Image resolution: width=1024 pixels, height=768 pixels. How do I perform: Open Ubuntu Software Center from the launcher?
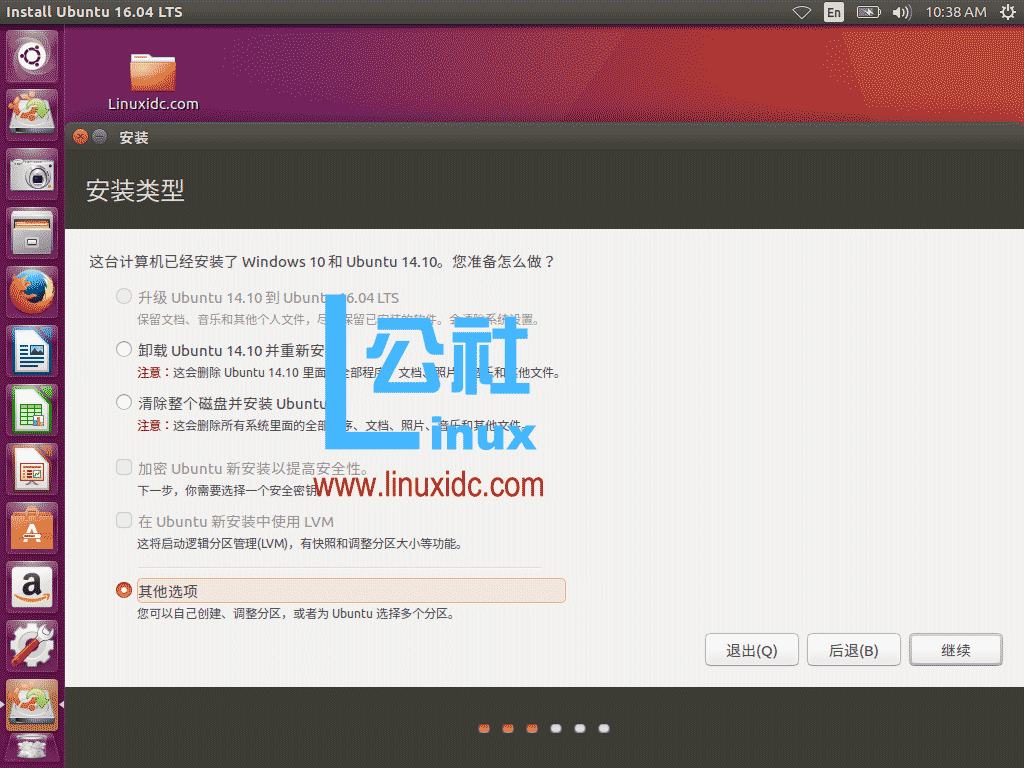(x=31, y=528)
